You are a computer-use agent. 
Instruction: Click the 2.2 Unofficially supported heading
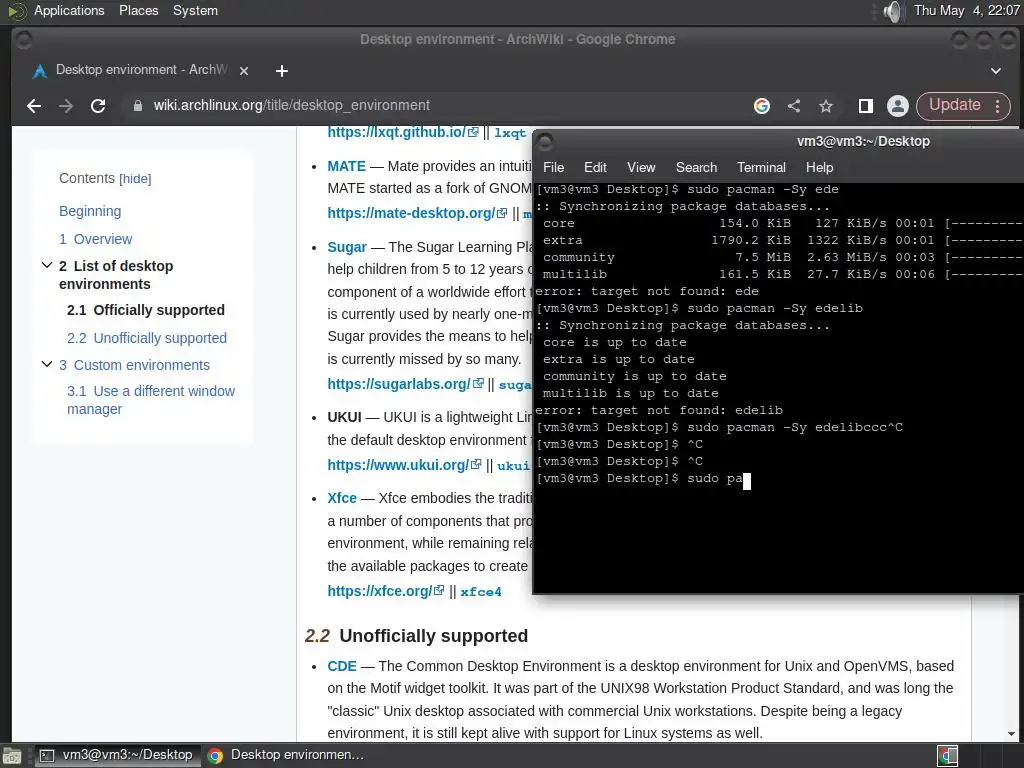click(416, 636)
